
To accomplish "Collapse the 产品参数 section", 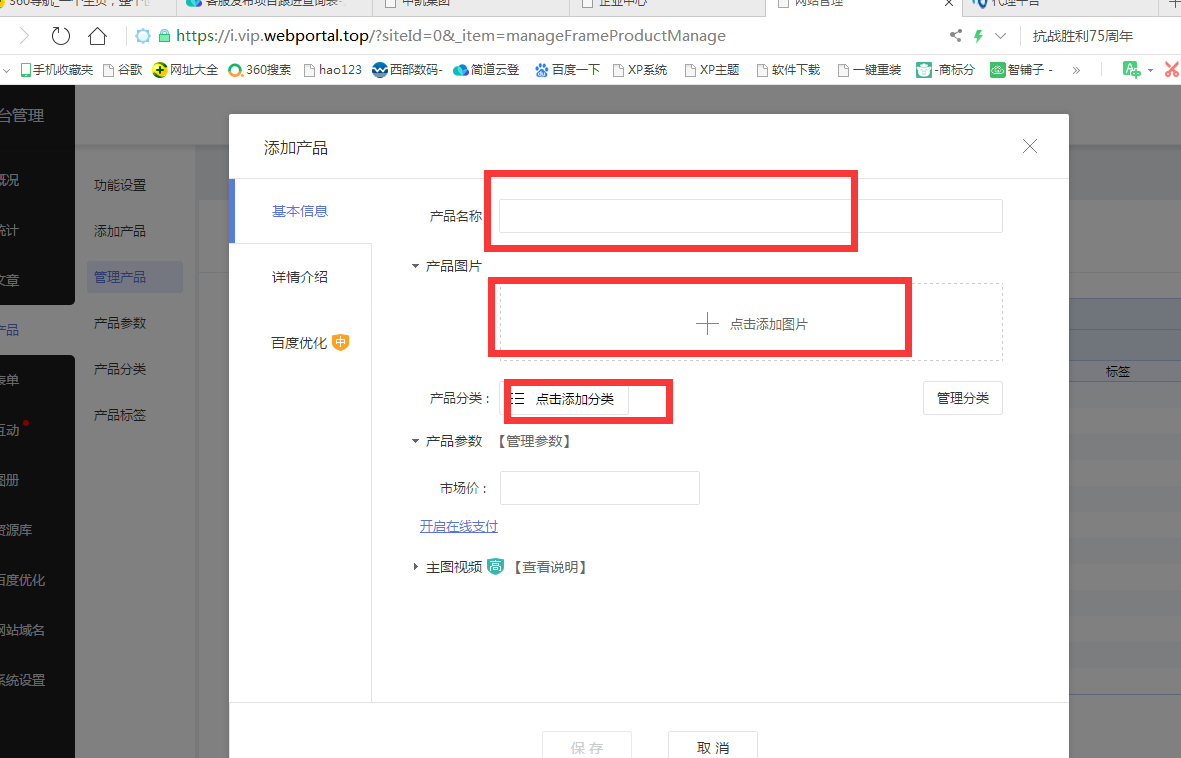I will click(416, 441).
